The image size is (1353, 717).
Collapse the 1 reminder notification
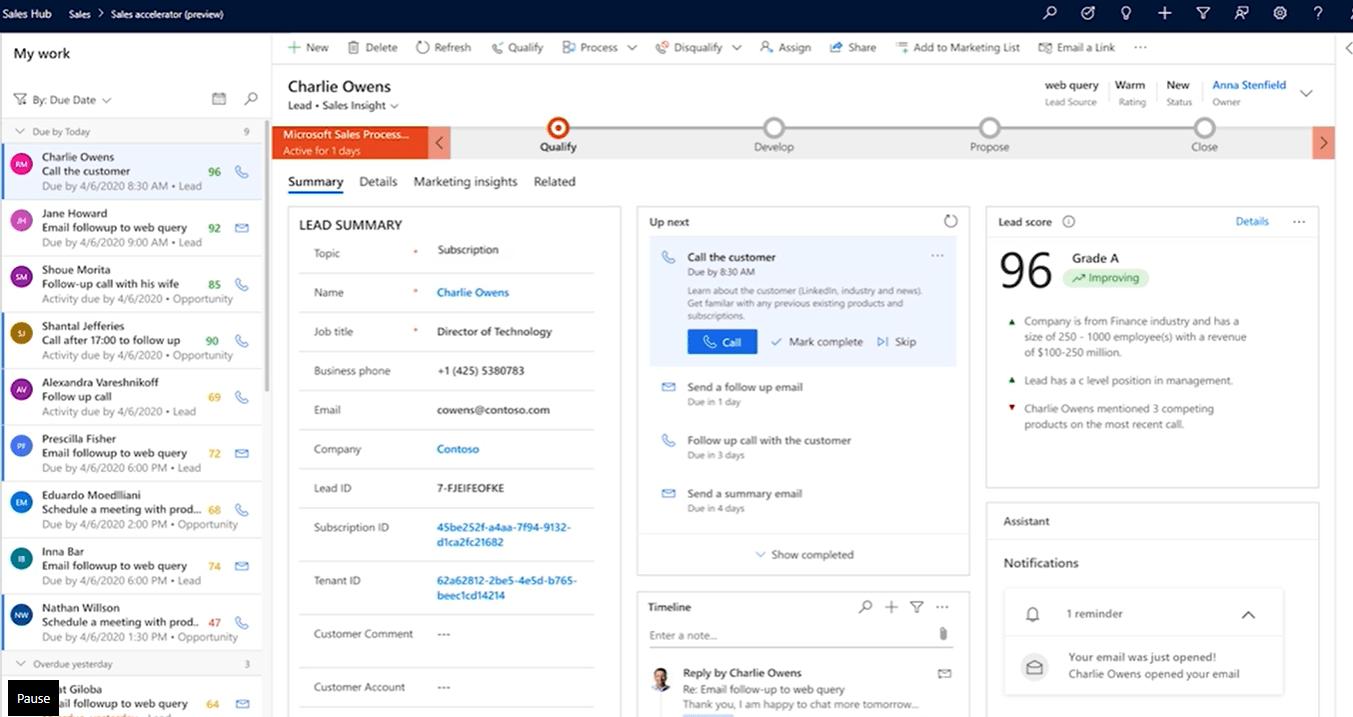coord(1248,615)
